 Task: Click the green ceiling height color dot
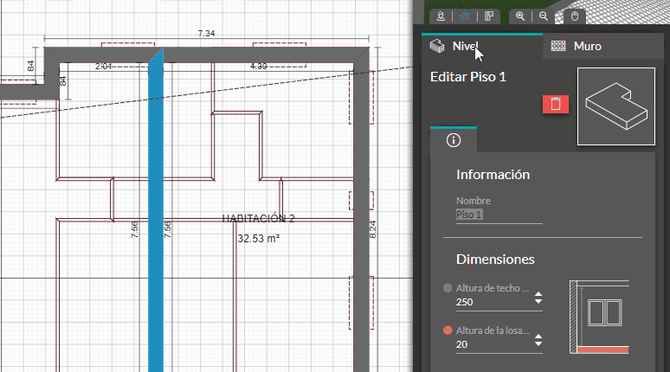click(447, 288)
